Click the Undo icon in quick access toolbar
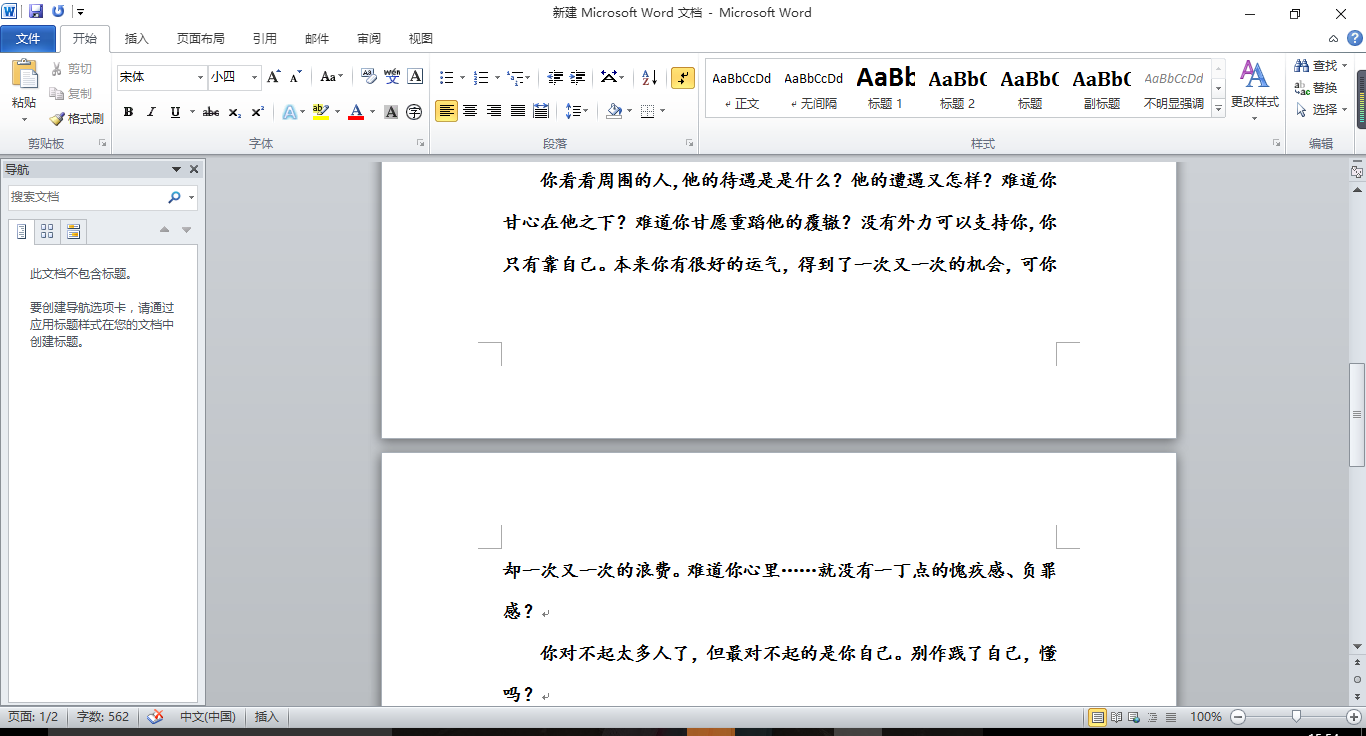 [x=57, y=12]
